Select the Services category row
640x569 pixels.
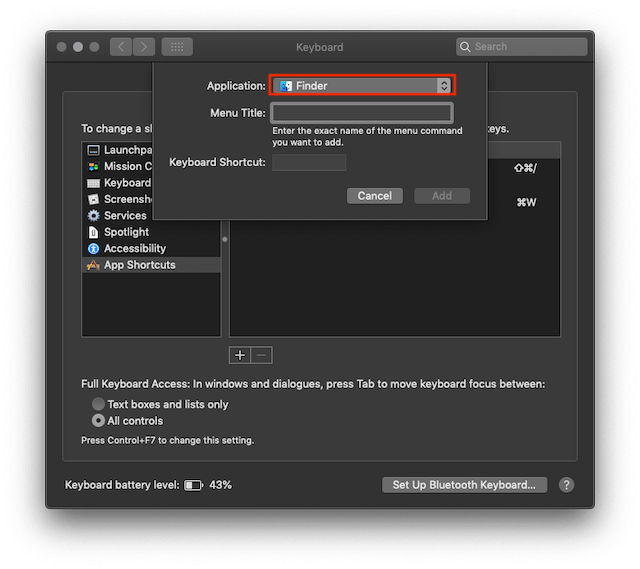(151, 216)
